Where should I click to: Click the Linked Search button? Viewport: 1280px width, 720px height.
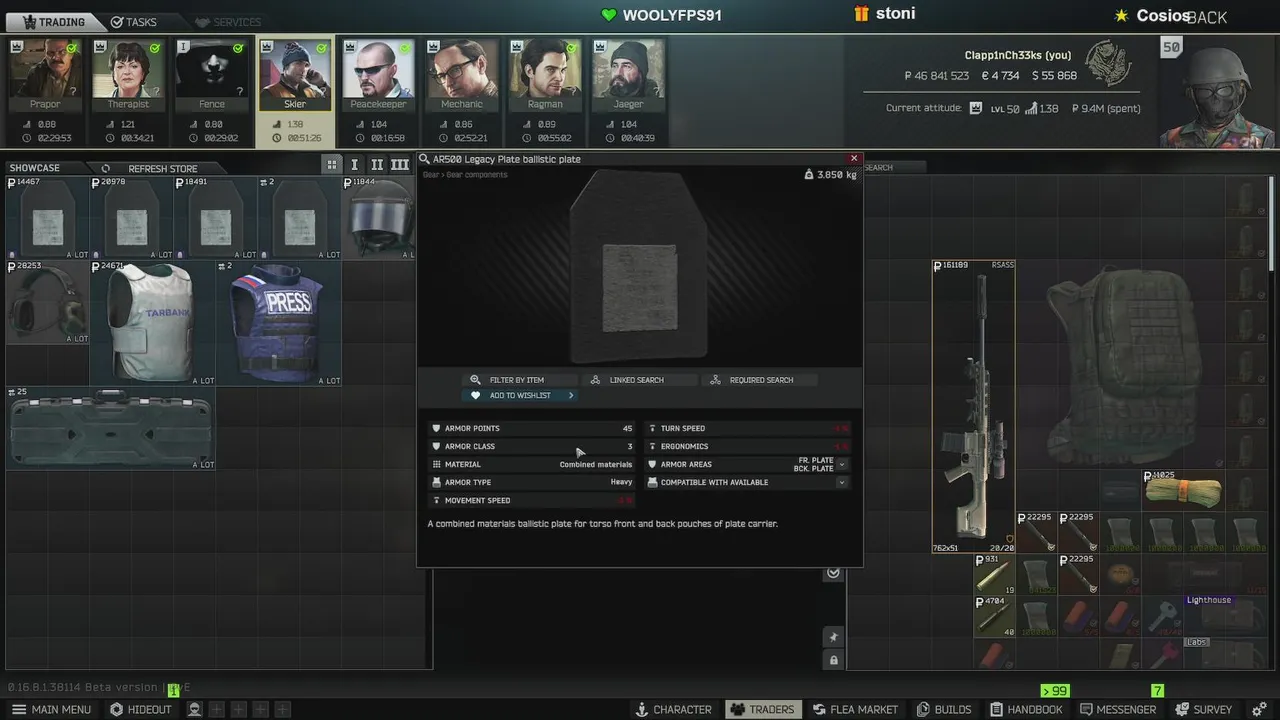click(640, 380)
